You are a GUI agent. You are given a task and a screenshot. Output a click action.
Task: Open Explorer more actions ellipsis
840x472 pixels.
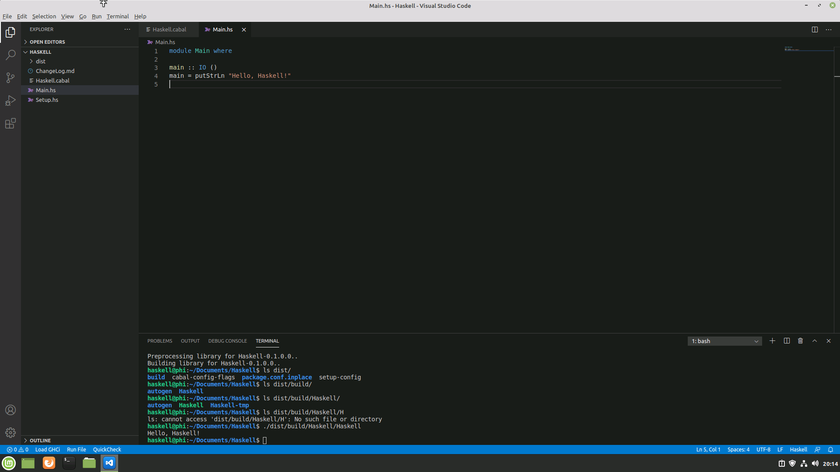[127, 29]
